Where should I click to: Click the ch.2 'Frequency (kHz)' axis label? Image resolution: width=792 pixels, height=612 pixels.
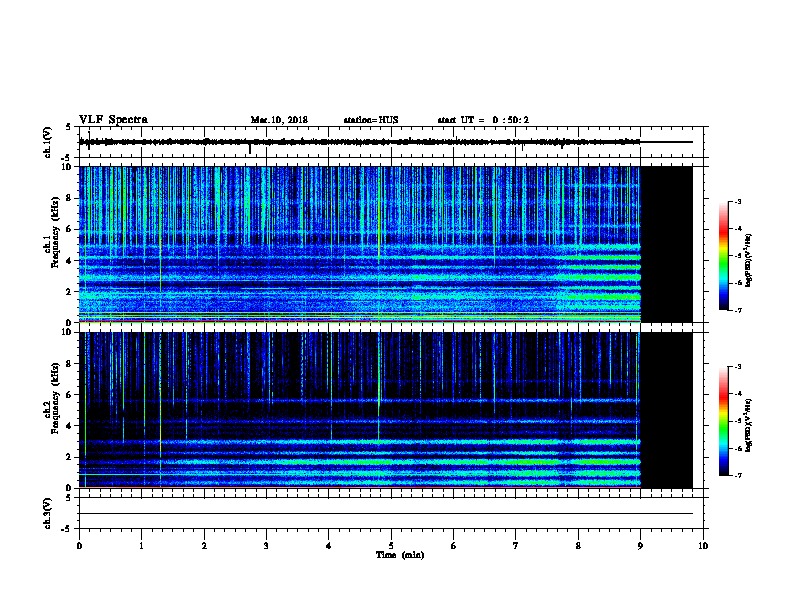tap(55, 398)
